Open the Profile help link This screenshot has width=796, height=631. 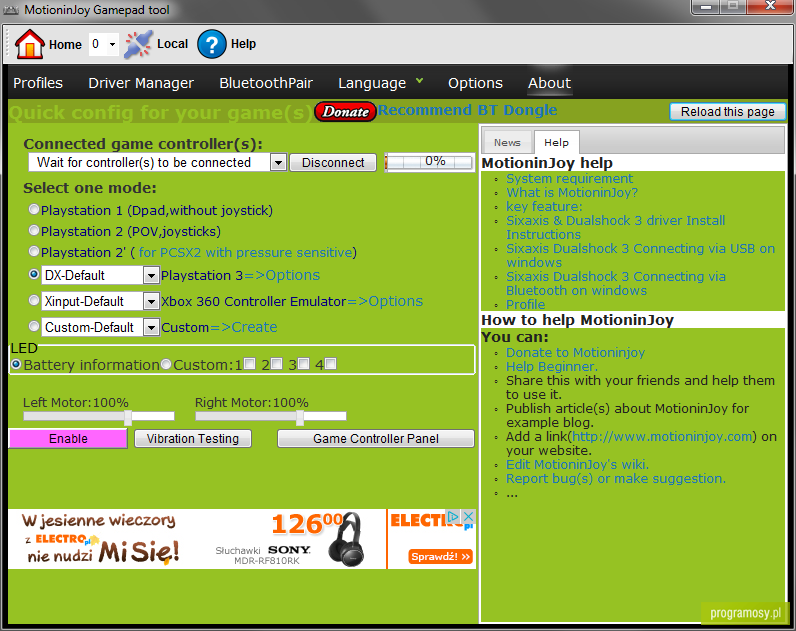[x=525, y=304]
